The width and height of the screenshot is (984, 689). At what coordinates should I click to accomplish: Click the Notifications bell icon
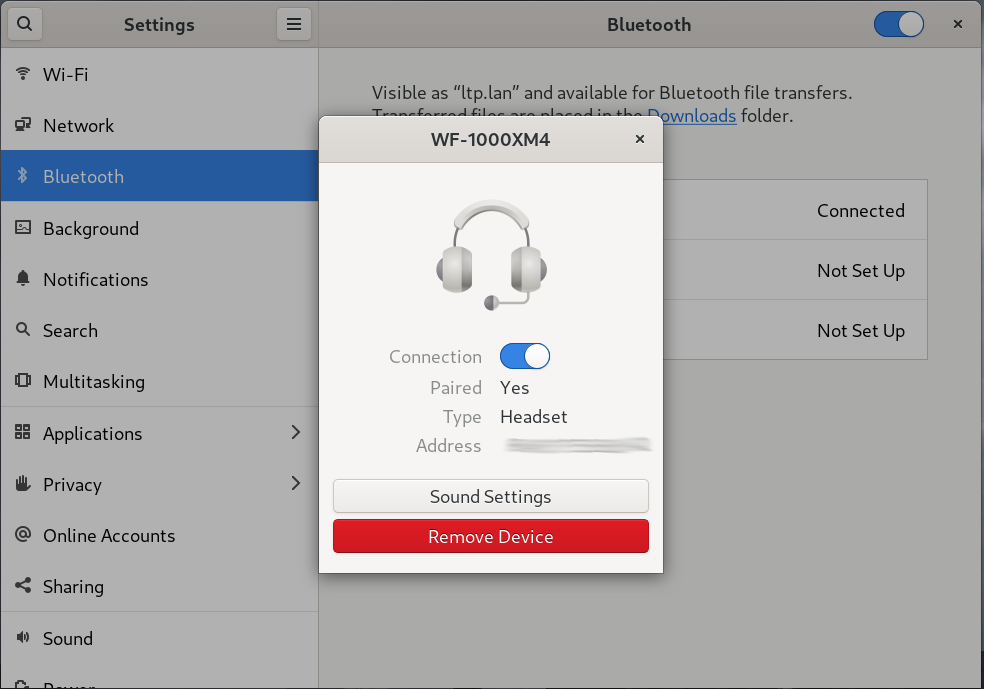[x=23, y=279]
